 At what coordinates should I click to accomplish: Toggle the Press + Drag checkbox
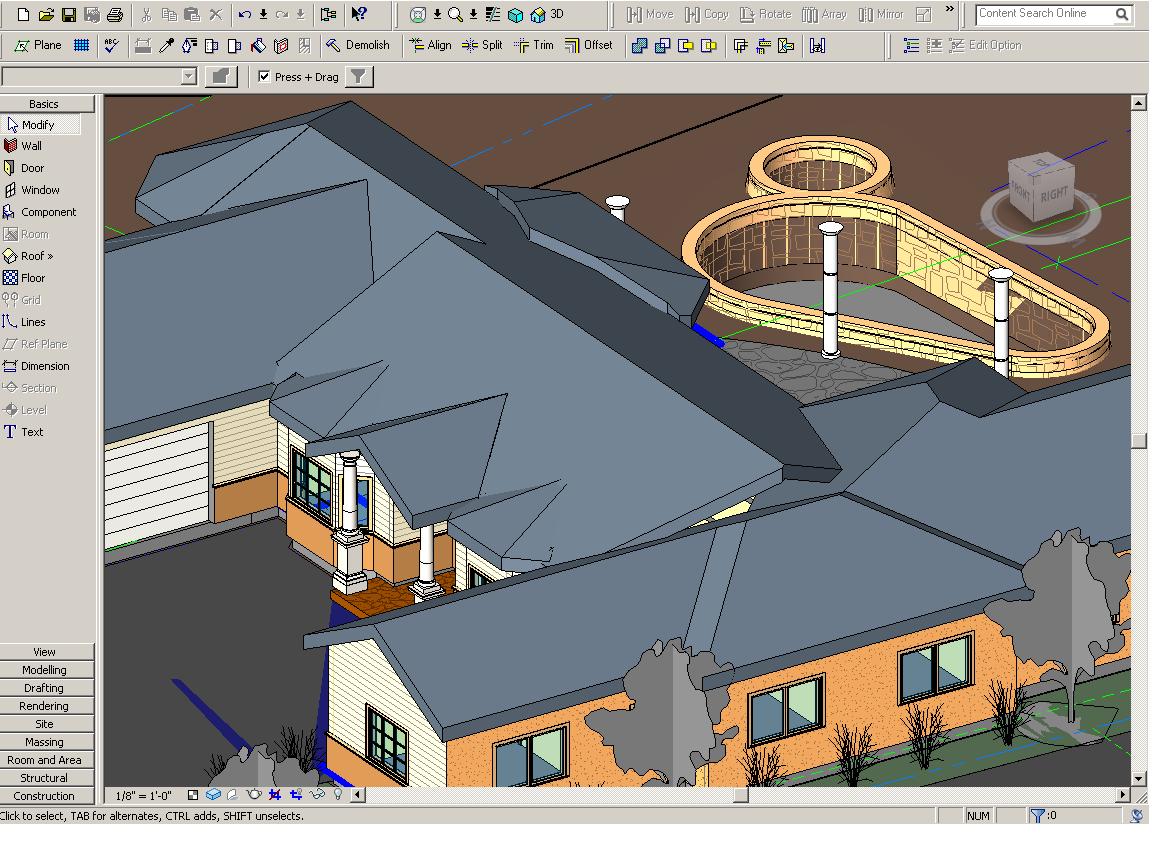point(264,76)
